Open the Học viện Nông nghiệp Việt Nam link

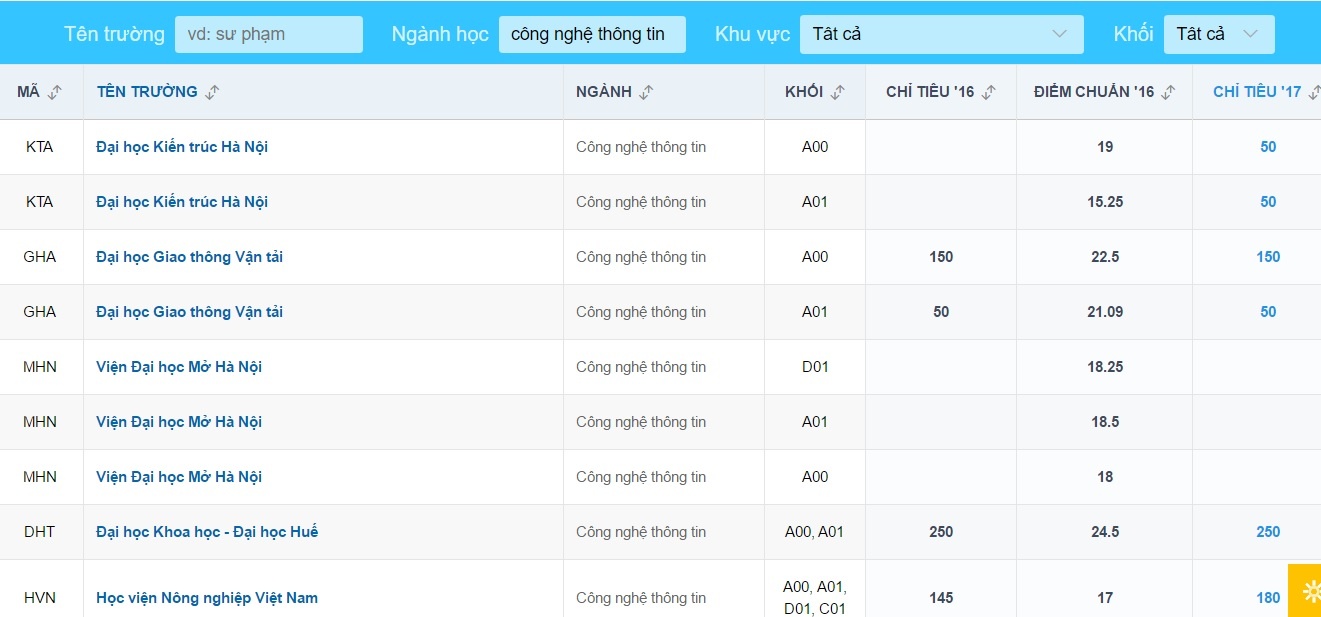(206, 597)
